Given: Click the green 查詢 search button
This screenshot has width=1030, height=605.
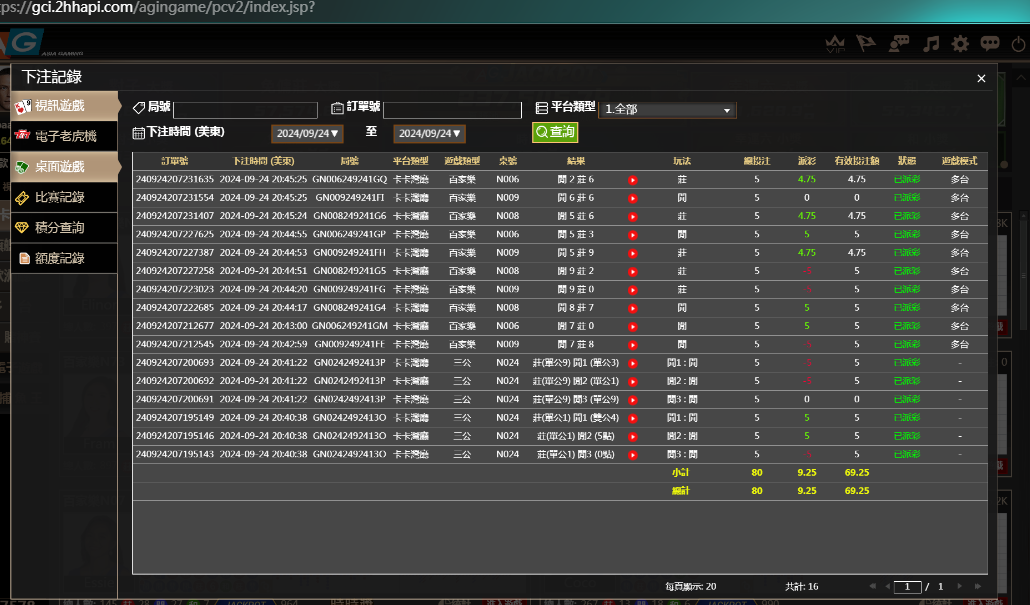Looking at the screenshot, I should (555, 132).
